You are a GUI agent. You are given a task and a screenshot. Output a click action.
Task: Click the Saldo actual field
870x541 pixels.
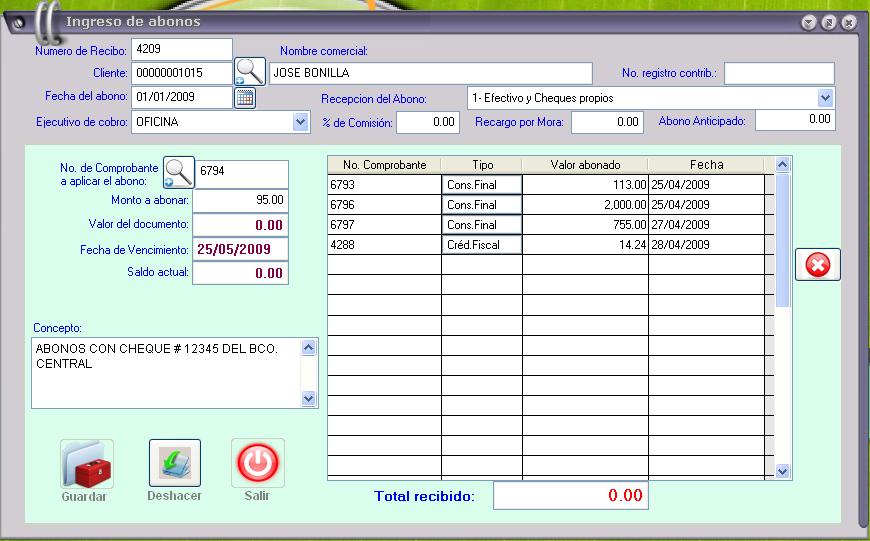click(240, 273)
